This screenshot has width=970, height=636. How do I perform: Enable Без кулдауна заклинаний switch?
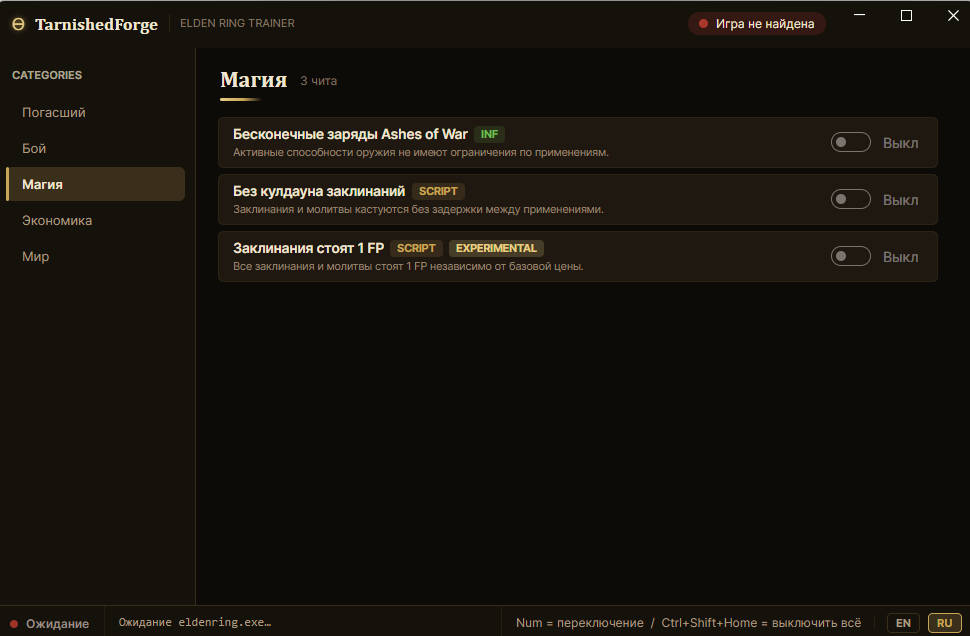[851, 199]
